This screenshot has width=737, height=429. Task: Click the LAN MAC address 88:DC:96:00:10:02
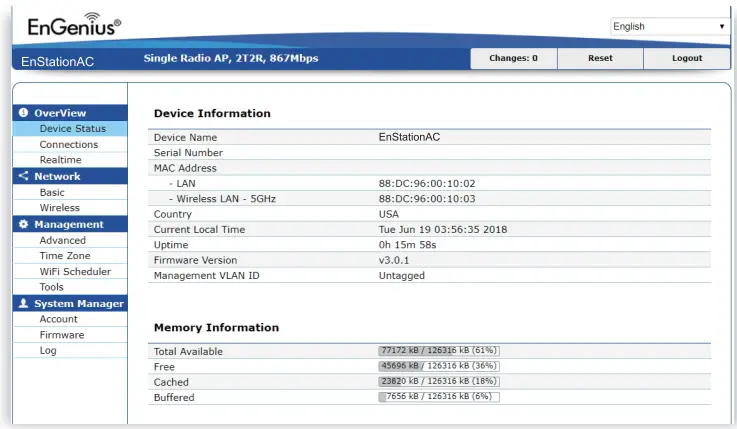point(427,183)
